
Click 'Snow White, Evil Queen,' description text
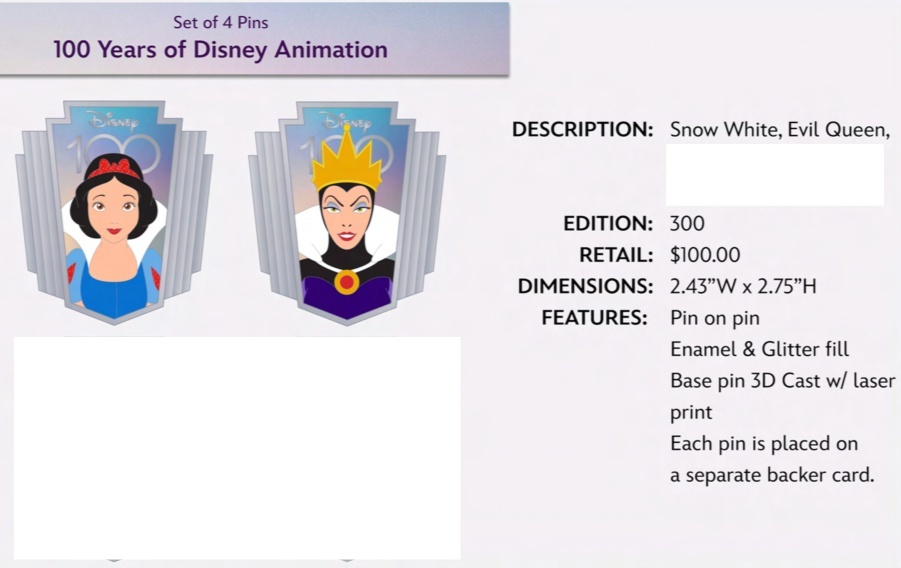[780, 130]
